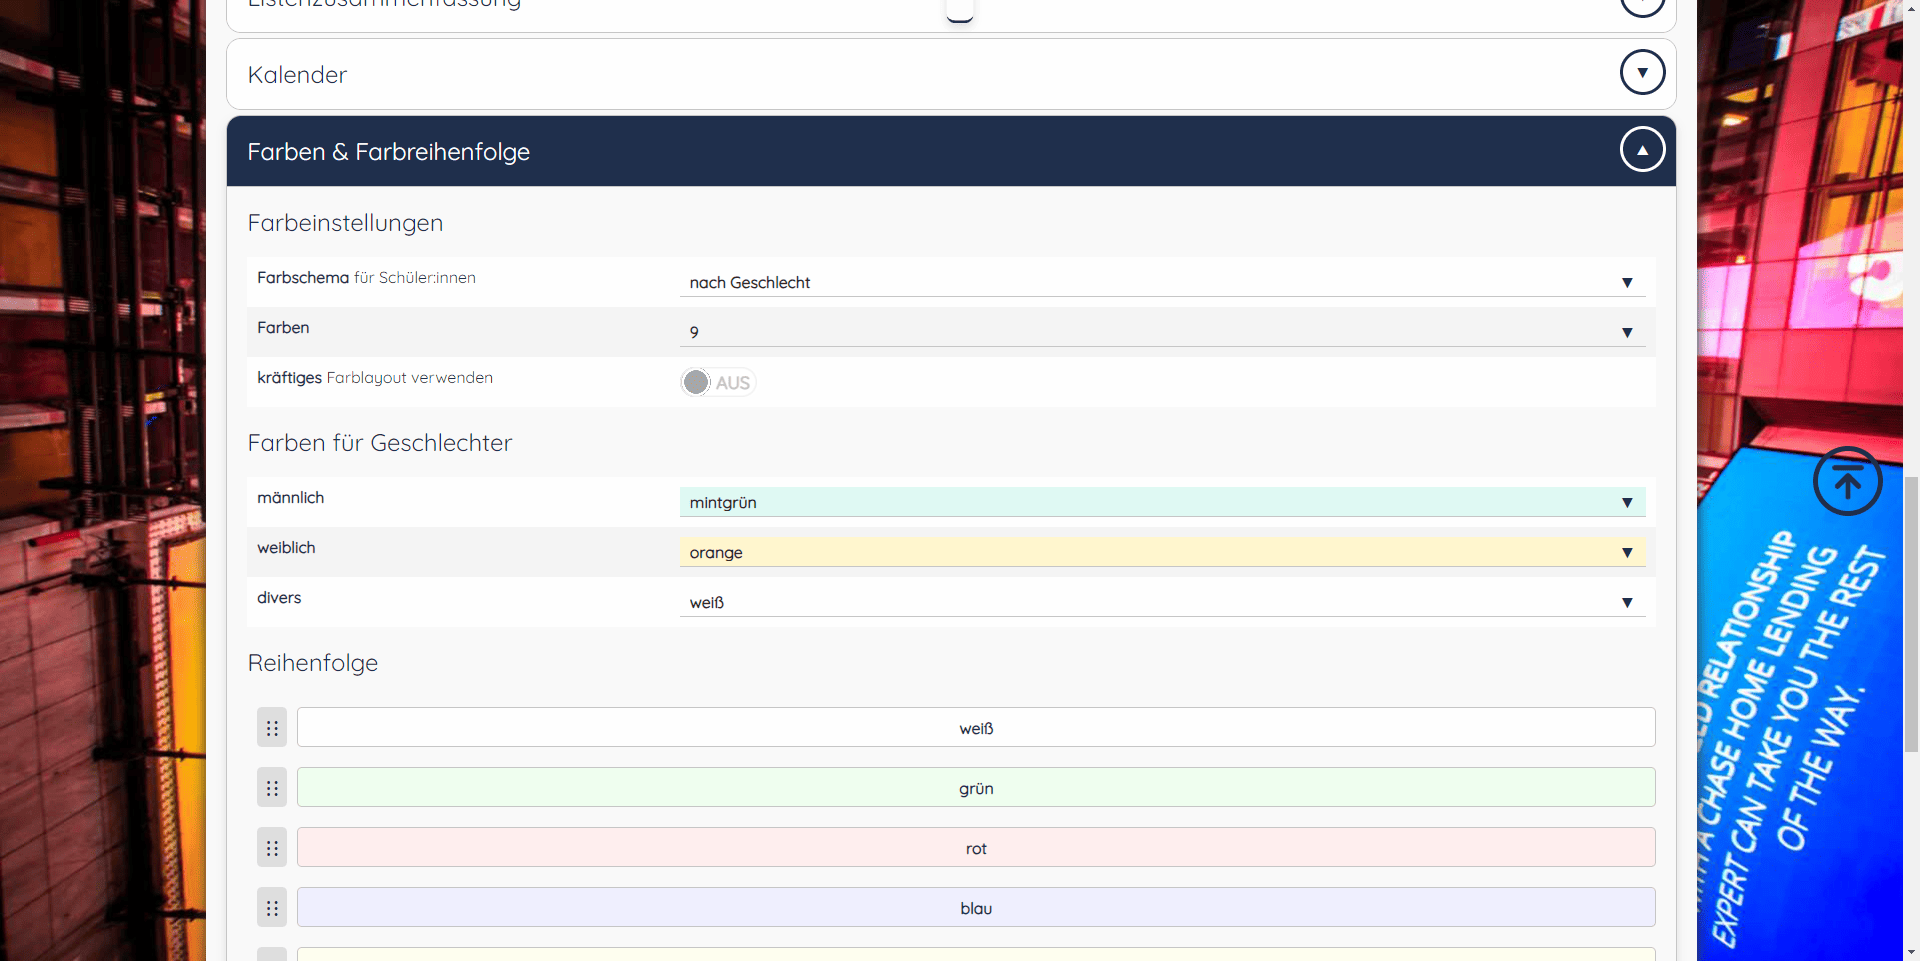1920x961 pixels.
Task: Click the Farben & Farbreihenfolge header title
Action: point(388,152)
